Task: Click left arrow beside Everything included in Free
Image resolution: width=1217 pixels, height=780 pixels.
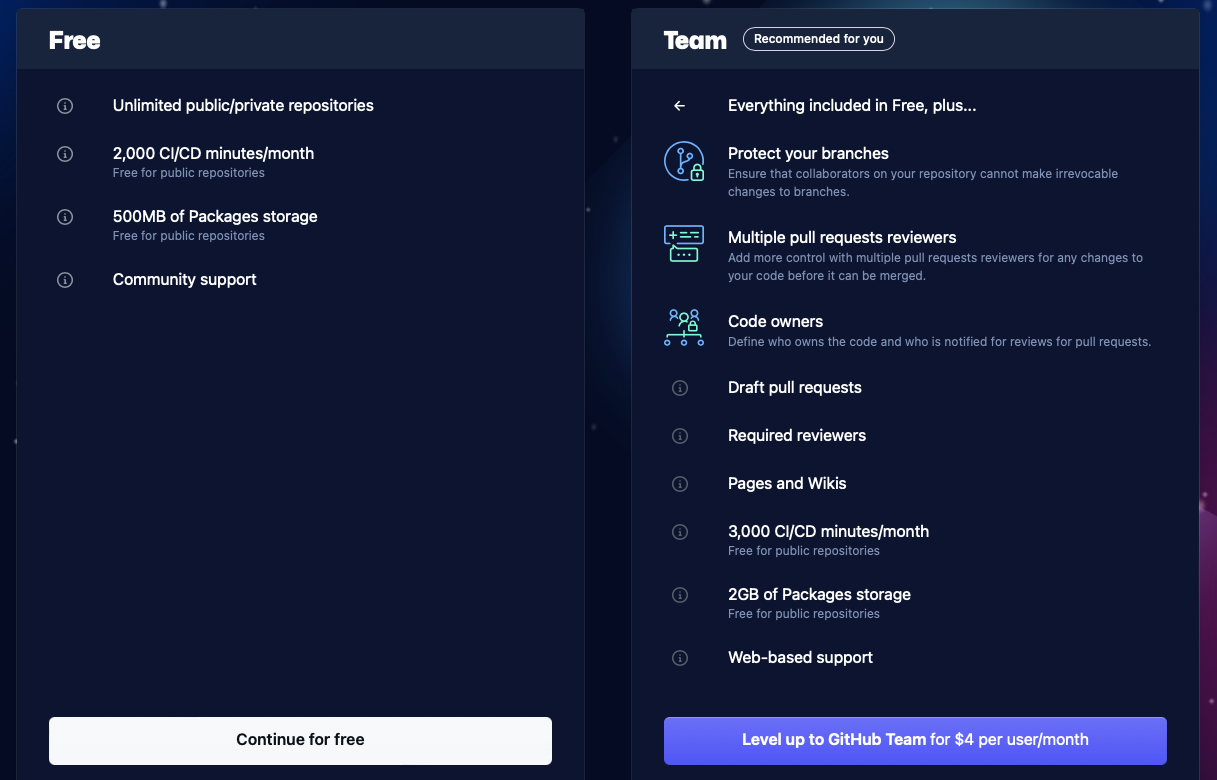Action: pos(680,106)
